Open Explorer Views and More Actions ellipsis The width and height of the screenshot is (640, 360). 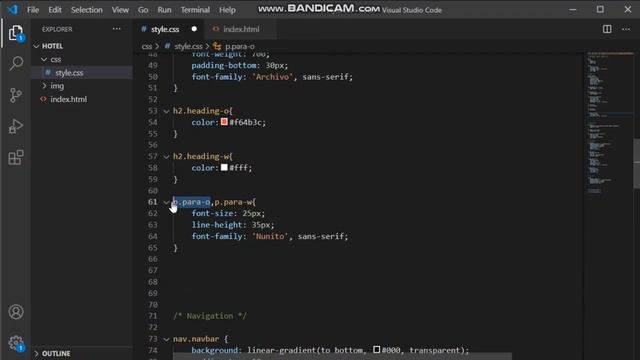[116, 29]
